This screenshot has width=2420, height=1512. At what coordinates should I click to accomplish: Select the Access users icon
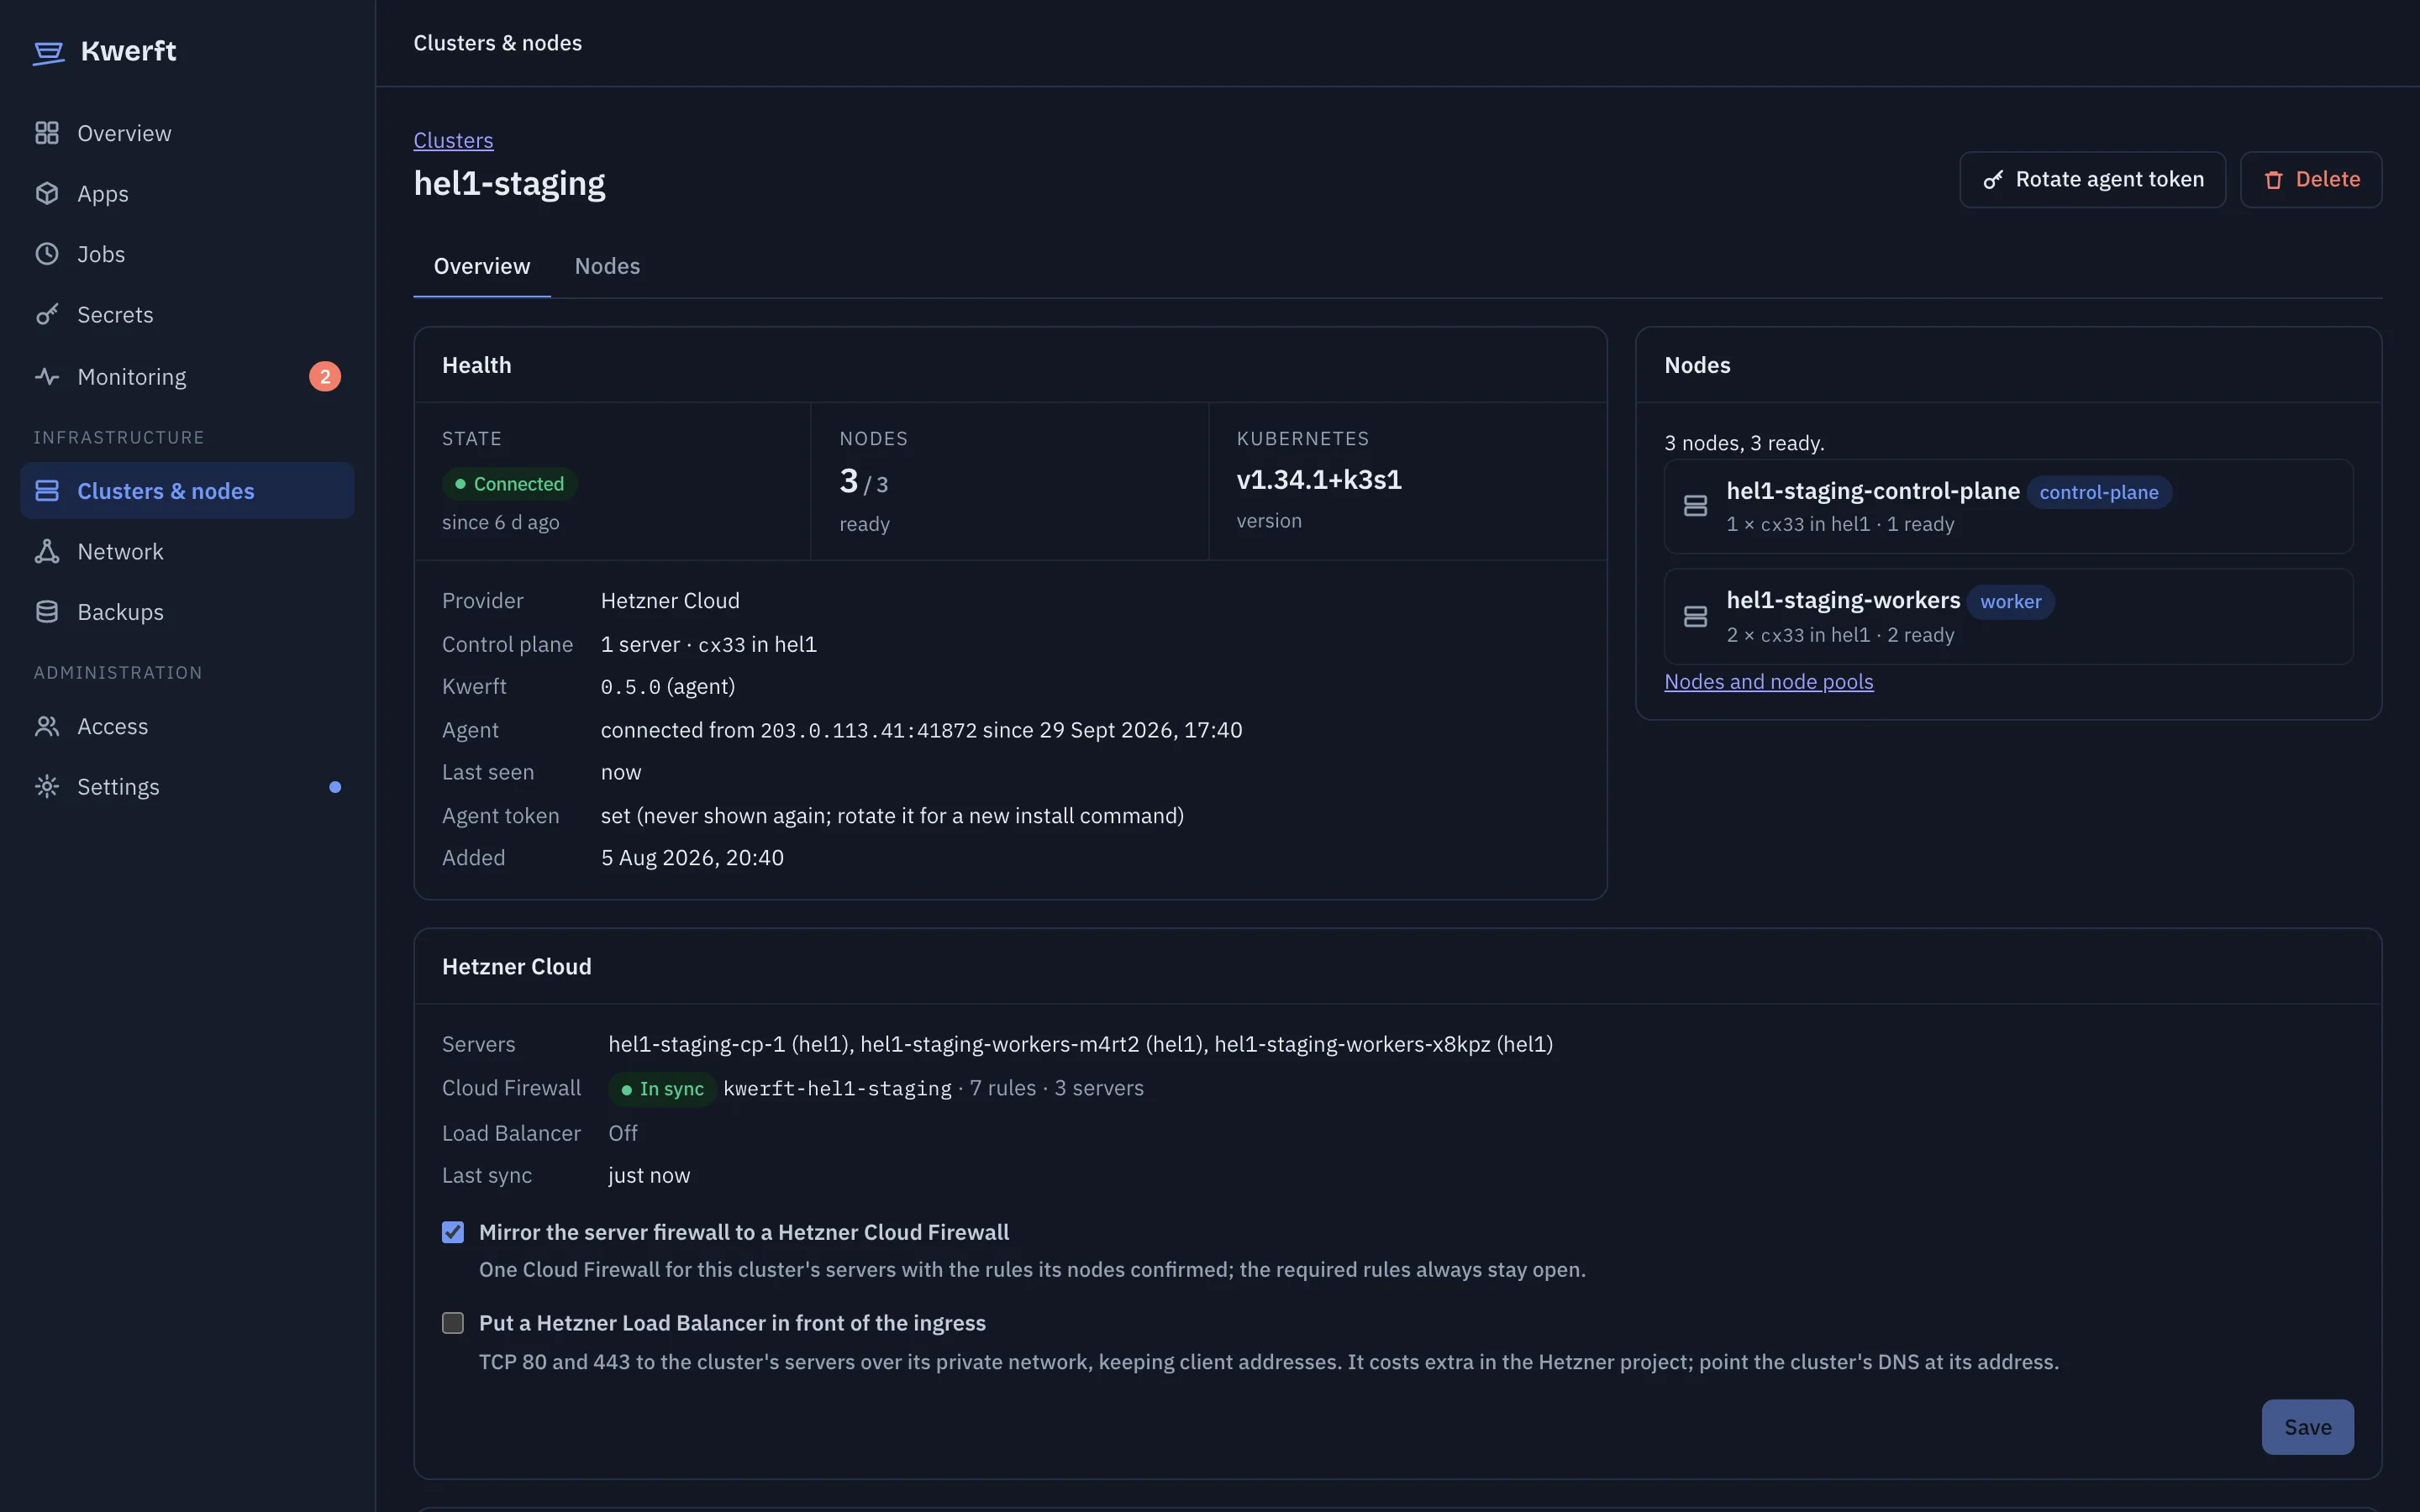pyautogui.click(x=47, y=726)
